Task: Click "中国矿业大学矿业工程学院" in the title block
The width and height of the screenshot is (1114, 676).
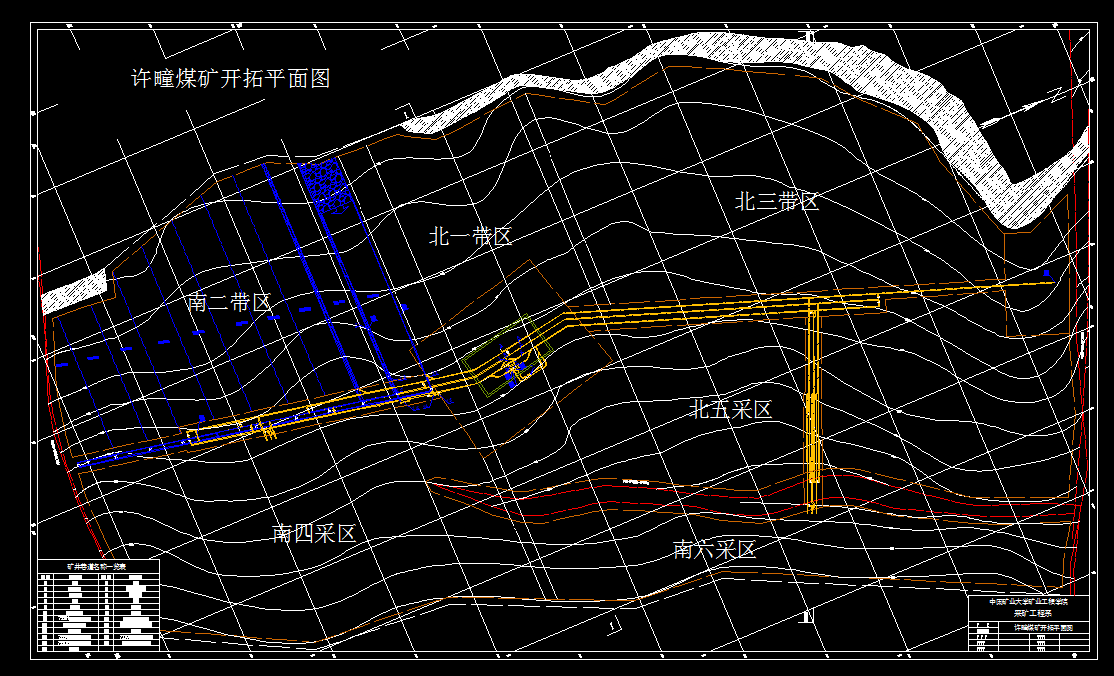Action: 1028,601
